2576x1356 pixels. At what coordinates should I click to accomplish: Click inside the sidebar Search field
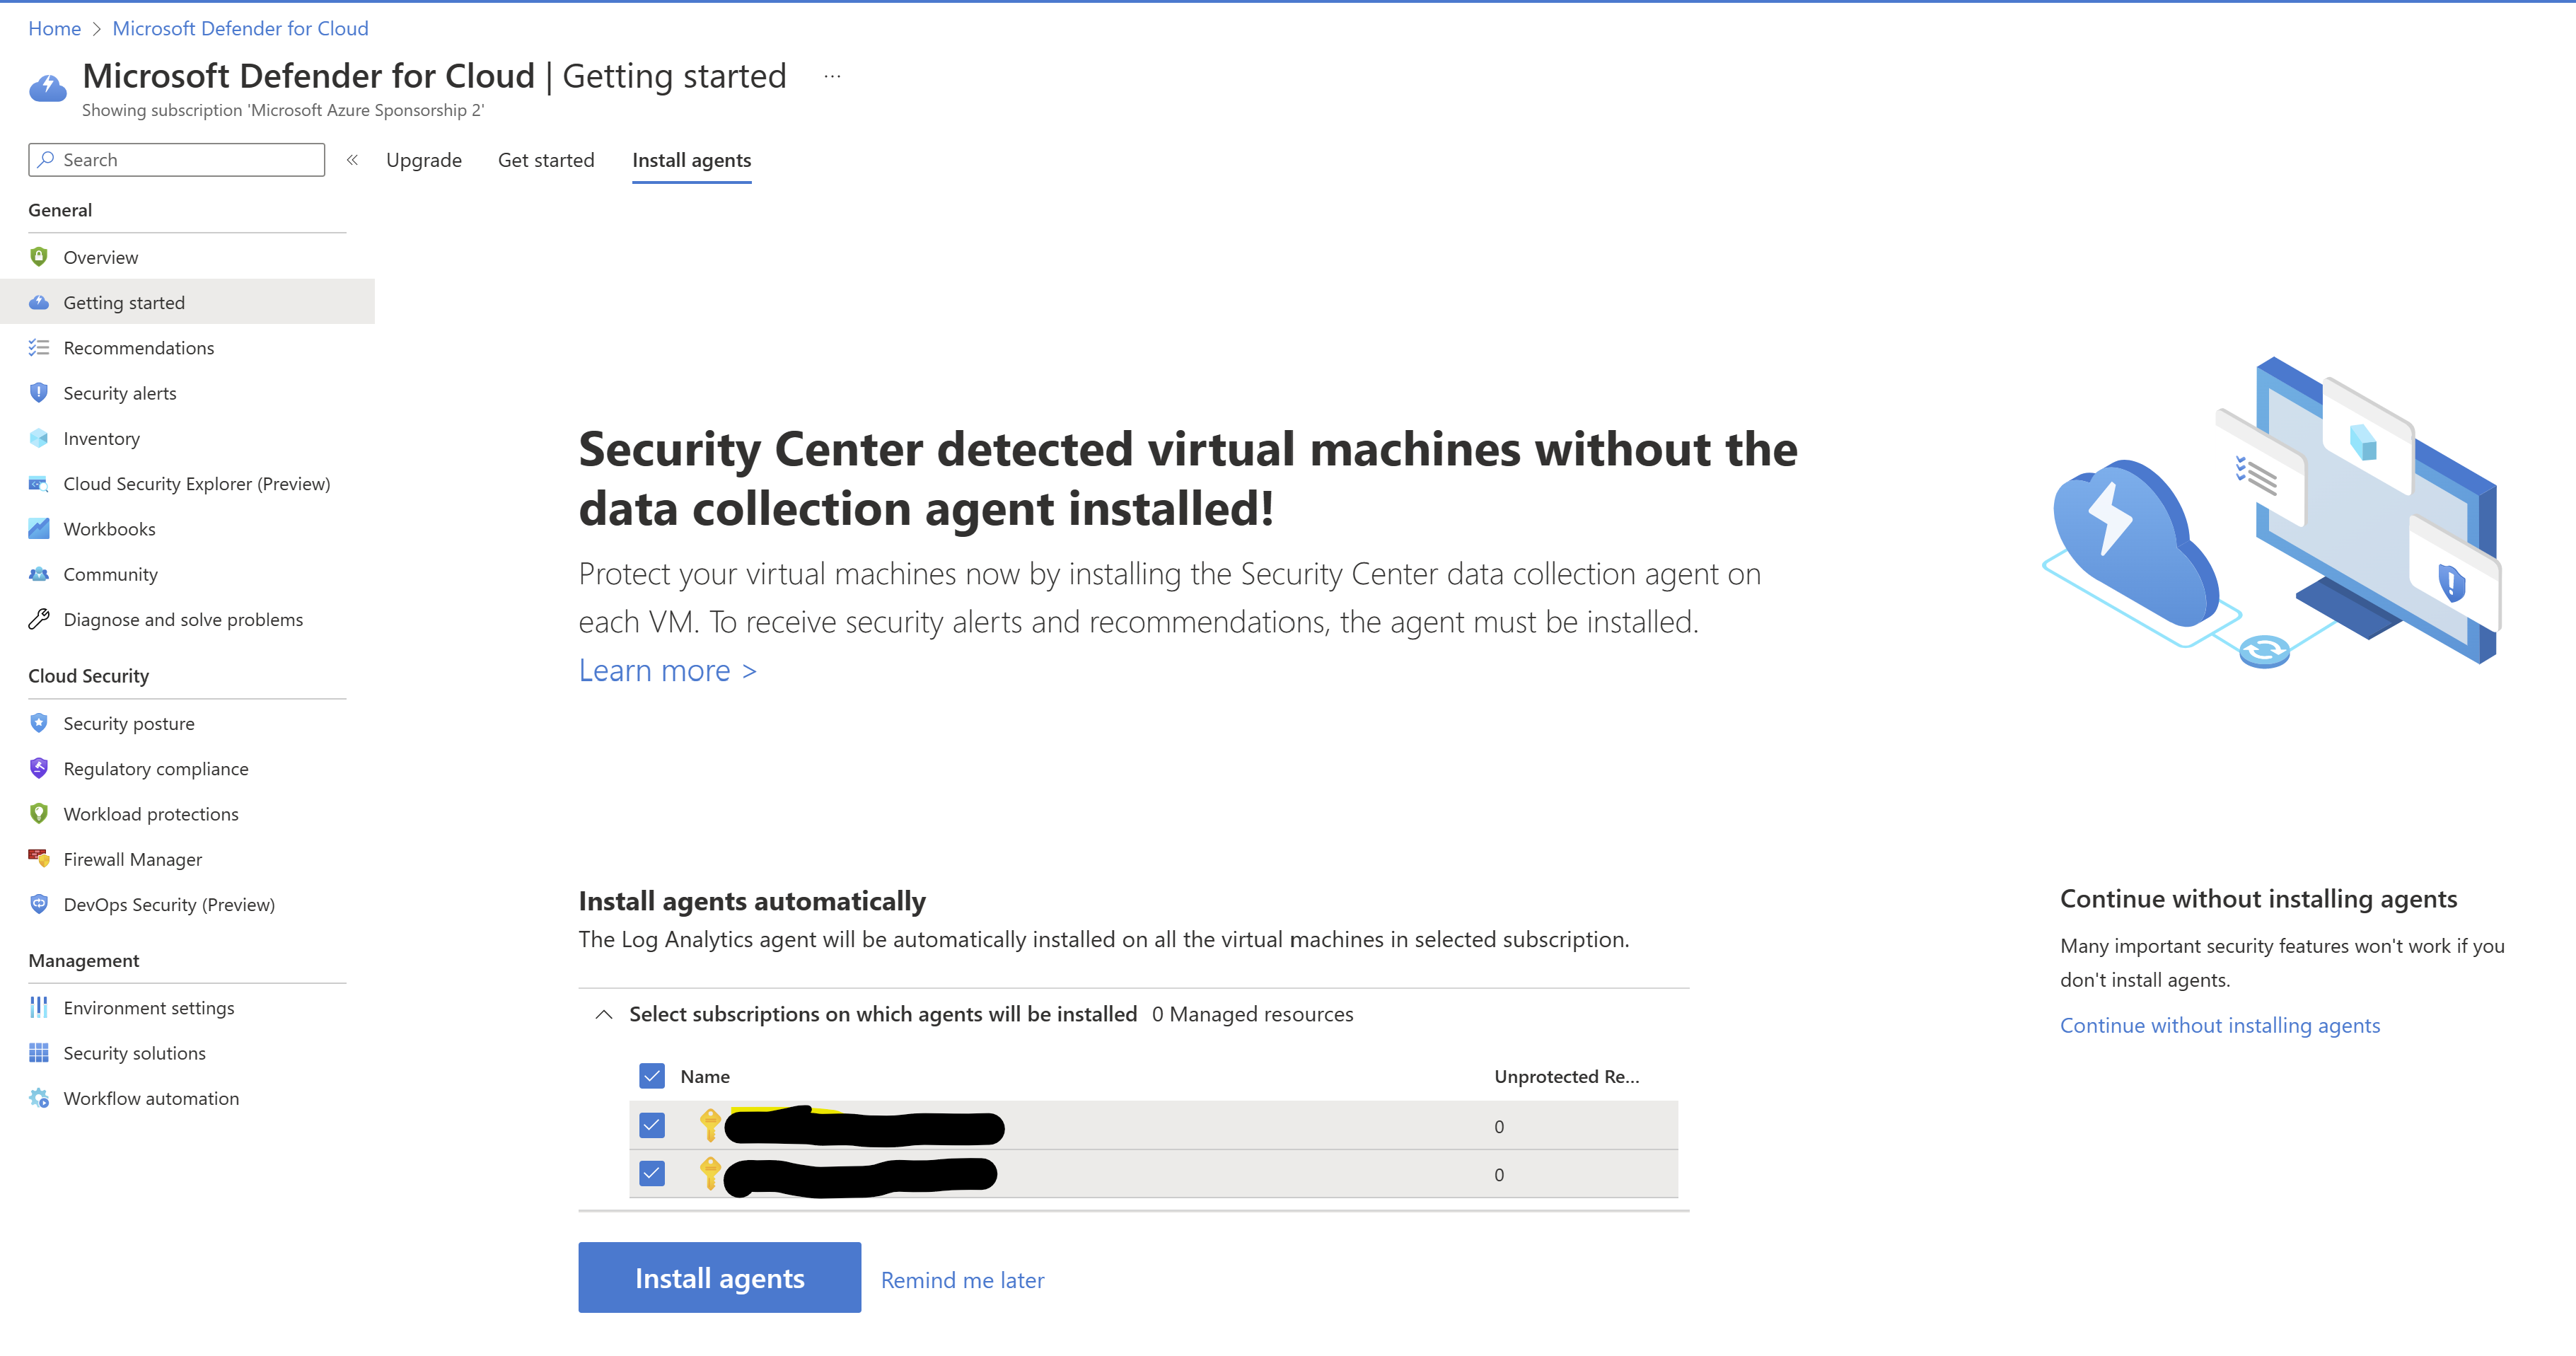[176, 159]
